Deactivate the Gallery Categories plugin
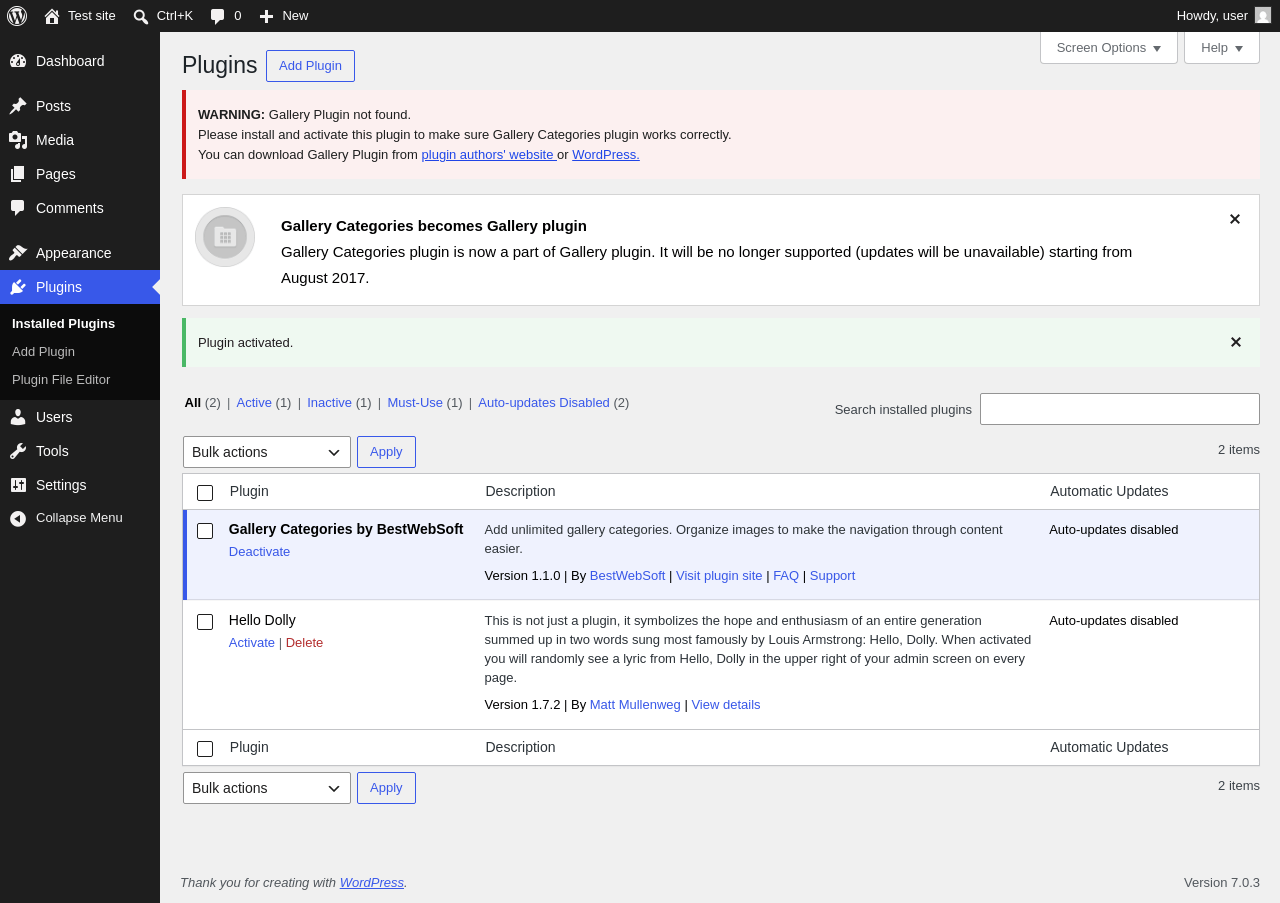The height and width of the screenshot is (903, 1280). coord(259,552)
